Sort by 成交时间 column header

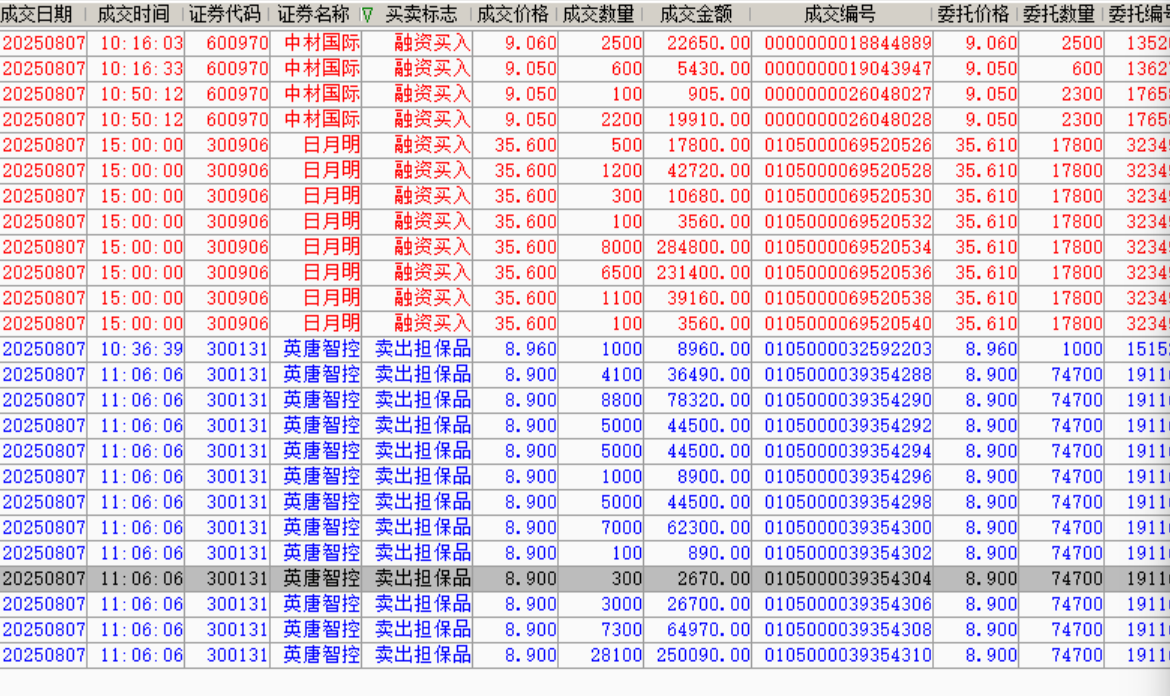click(134, 14)
